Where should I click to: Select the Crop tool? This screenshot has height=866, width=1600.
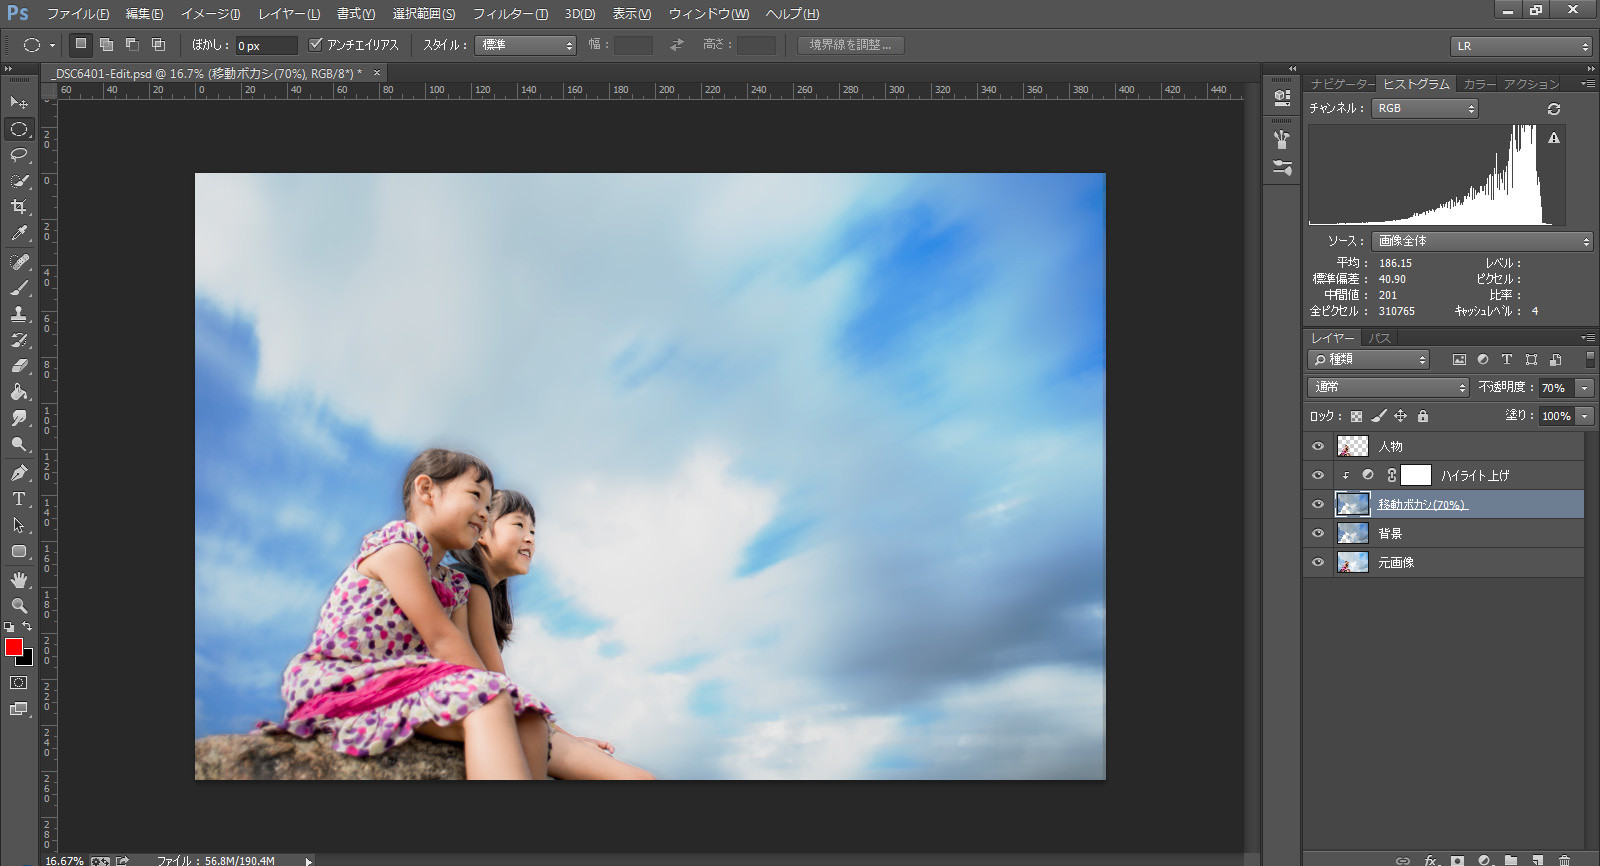point(19,207)
